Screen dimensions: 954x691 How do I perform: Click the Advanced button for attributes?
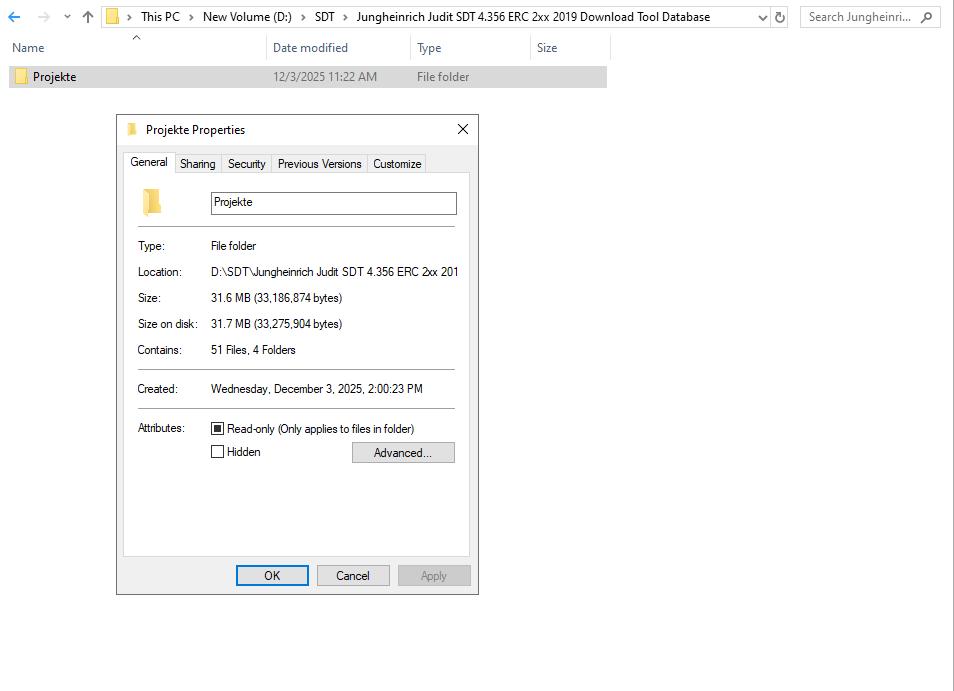[x=402, y=452]
